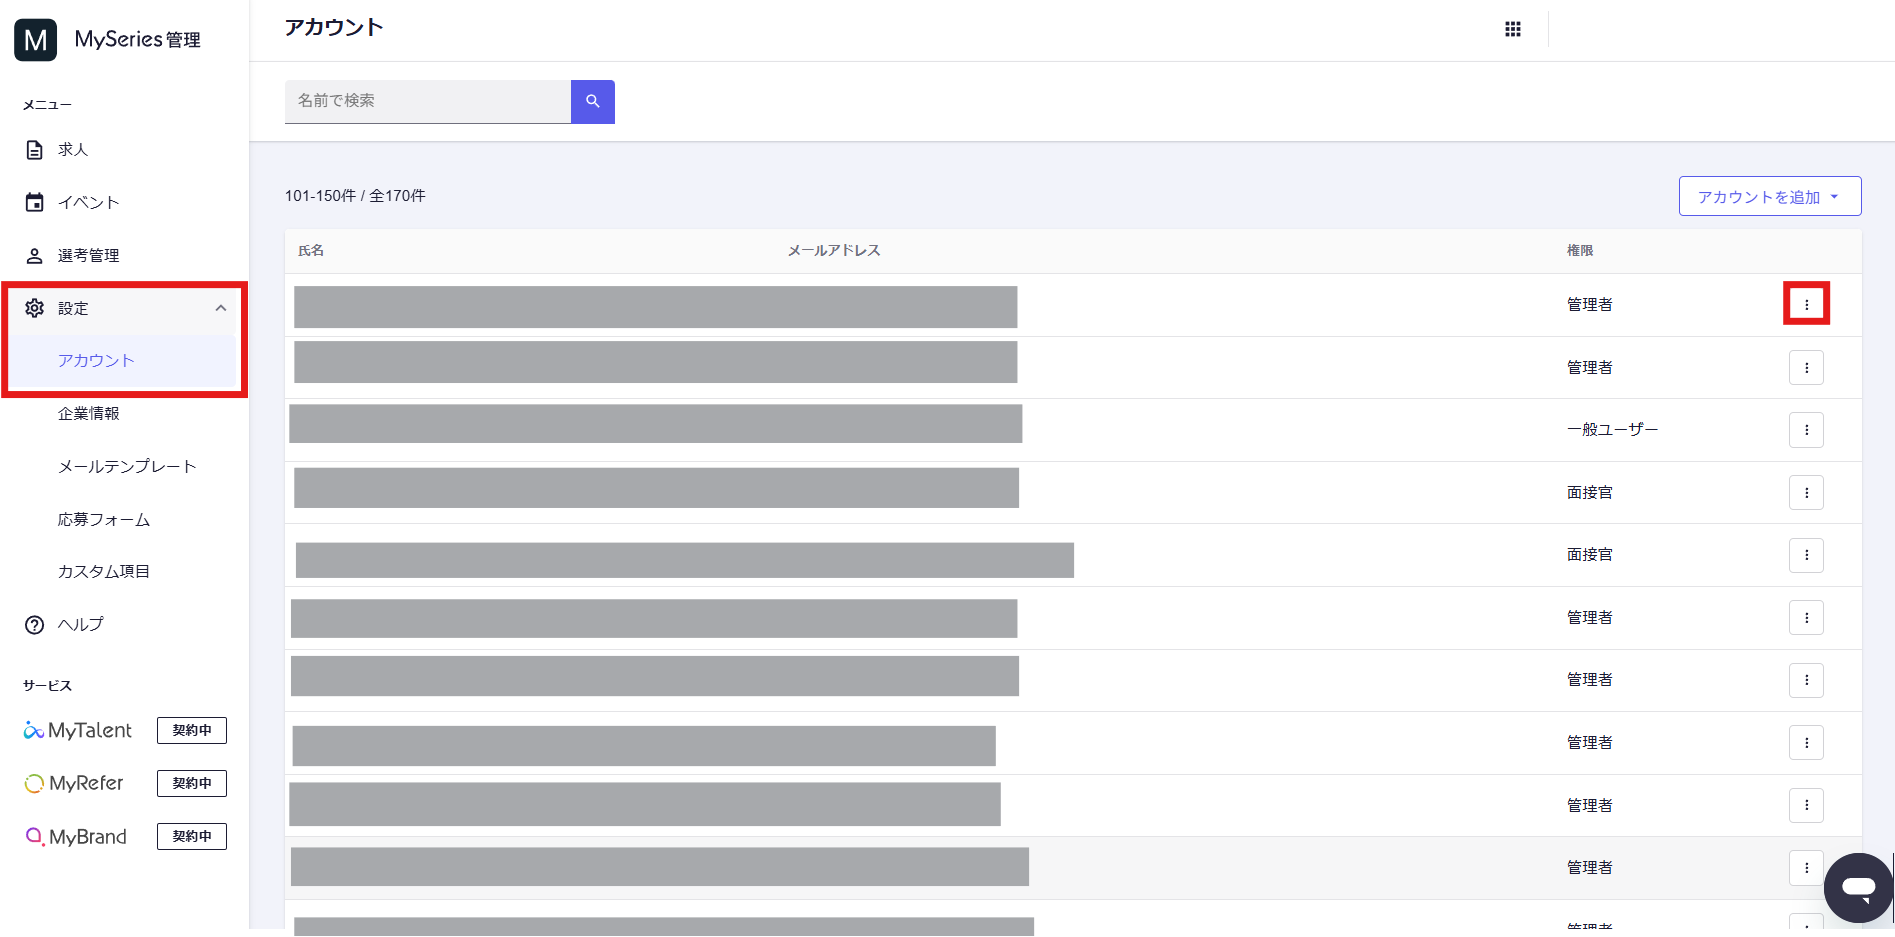
Task: Go to 応募フォーム settings
Action: pos(104,520)
